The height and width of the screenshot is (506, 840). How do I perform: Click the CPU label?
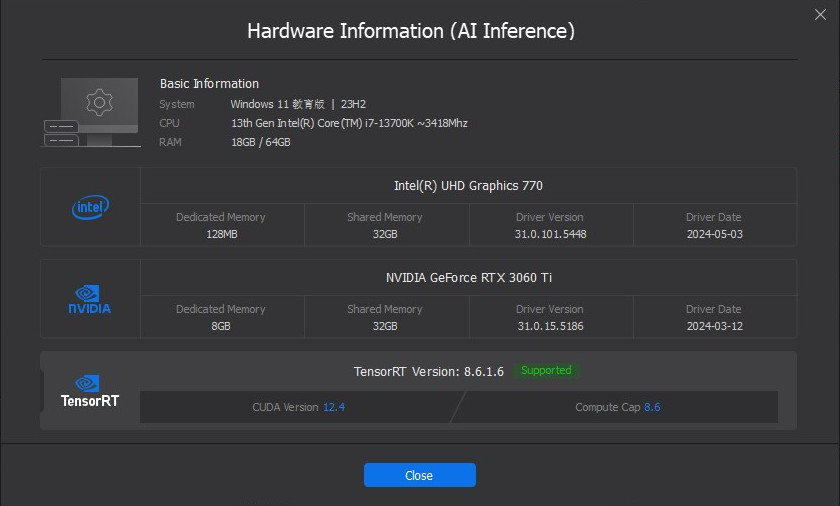(x=169, y=123)
